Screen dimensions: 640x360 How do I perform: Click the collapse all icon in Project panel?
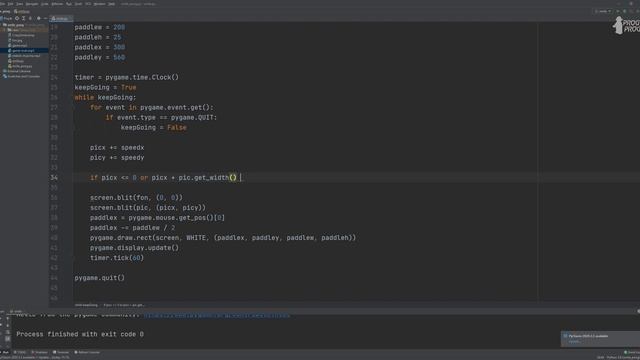tap(30, 18)
